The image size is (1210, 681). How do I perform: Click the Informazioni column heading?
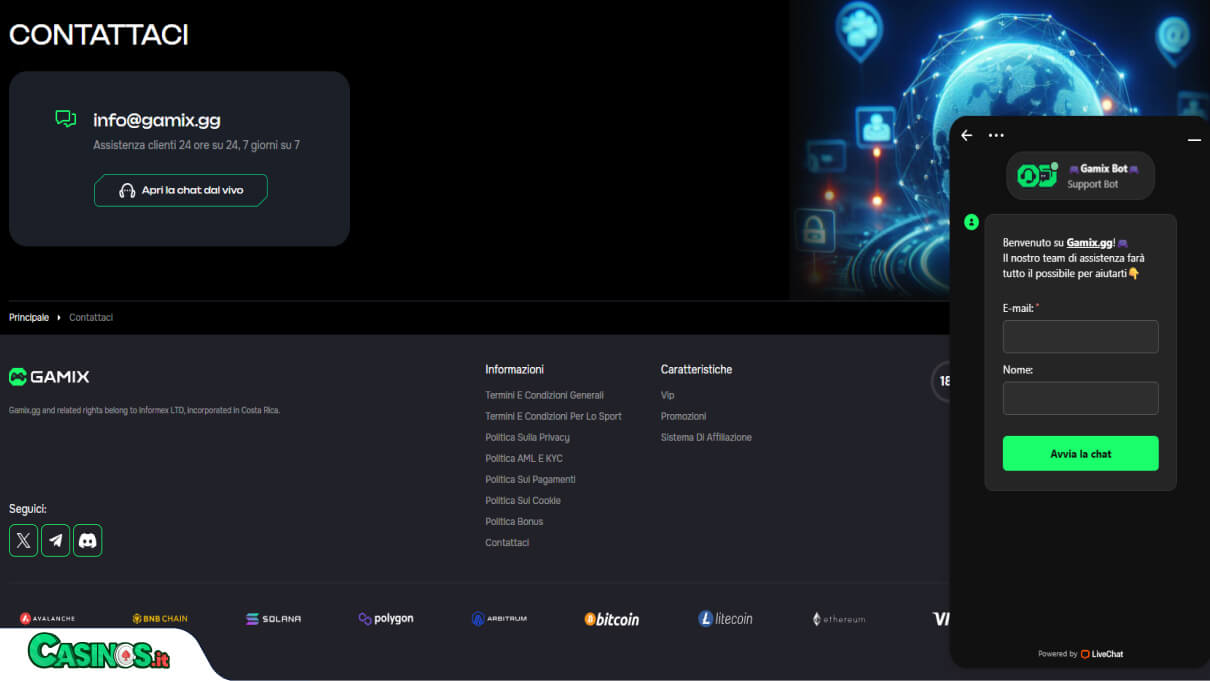pyautogui.click(x=514, y=369)
